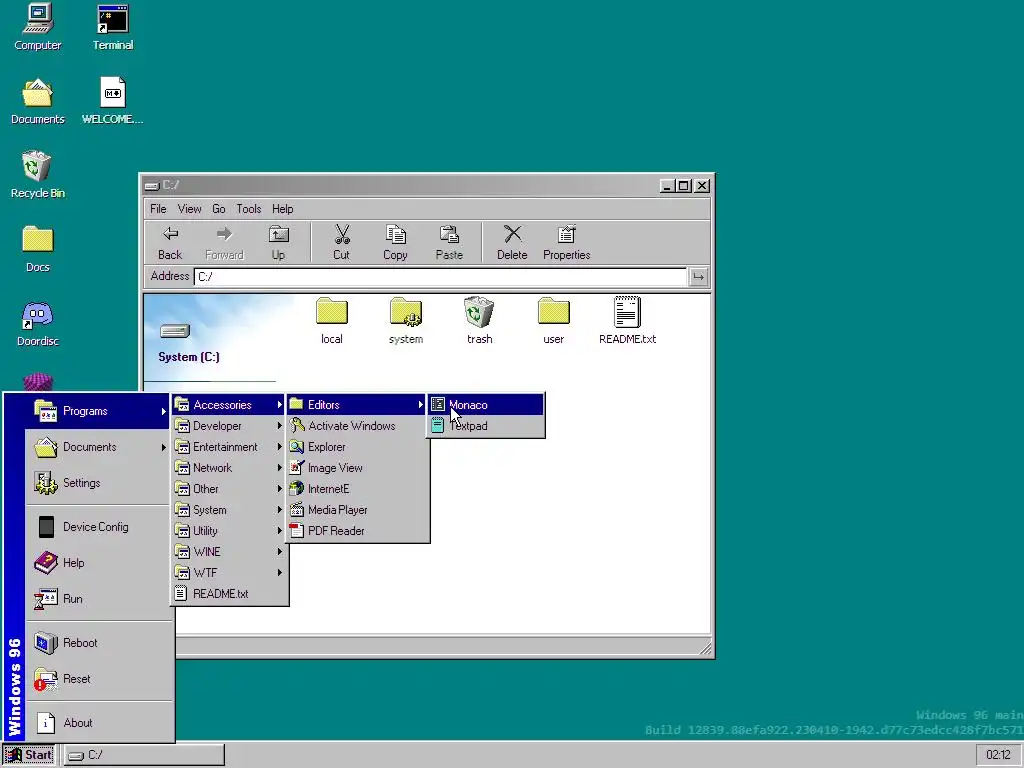Launch the Terminal desktop shortcut
Viewport: 1024px width, 768px height.
(x=112, y=27)
